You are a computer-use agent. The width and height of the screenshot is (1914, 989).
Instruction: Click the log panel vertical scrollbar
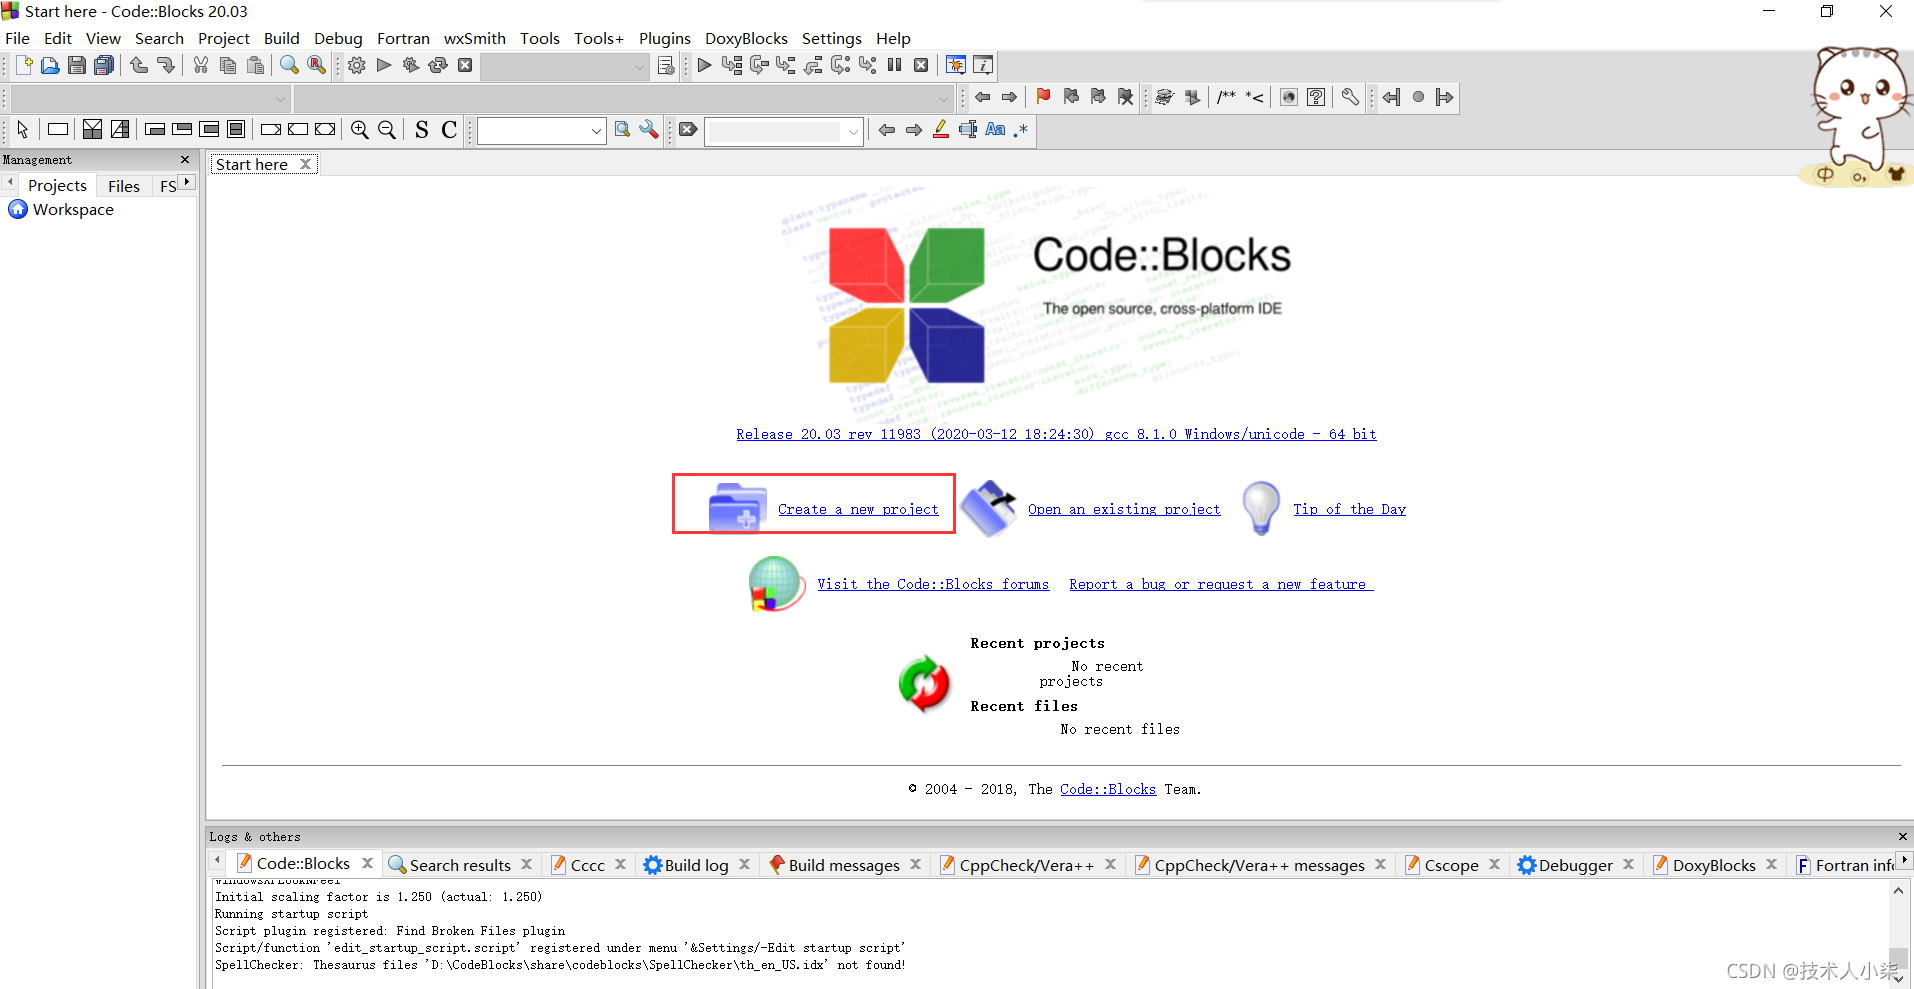pyautogui.click(x=1898, y=935)
